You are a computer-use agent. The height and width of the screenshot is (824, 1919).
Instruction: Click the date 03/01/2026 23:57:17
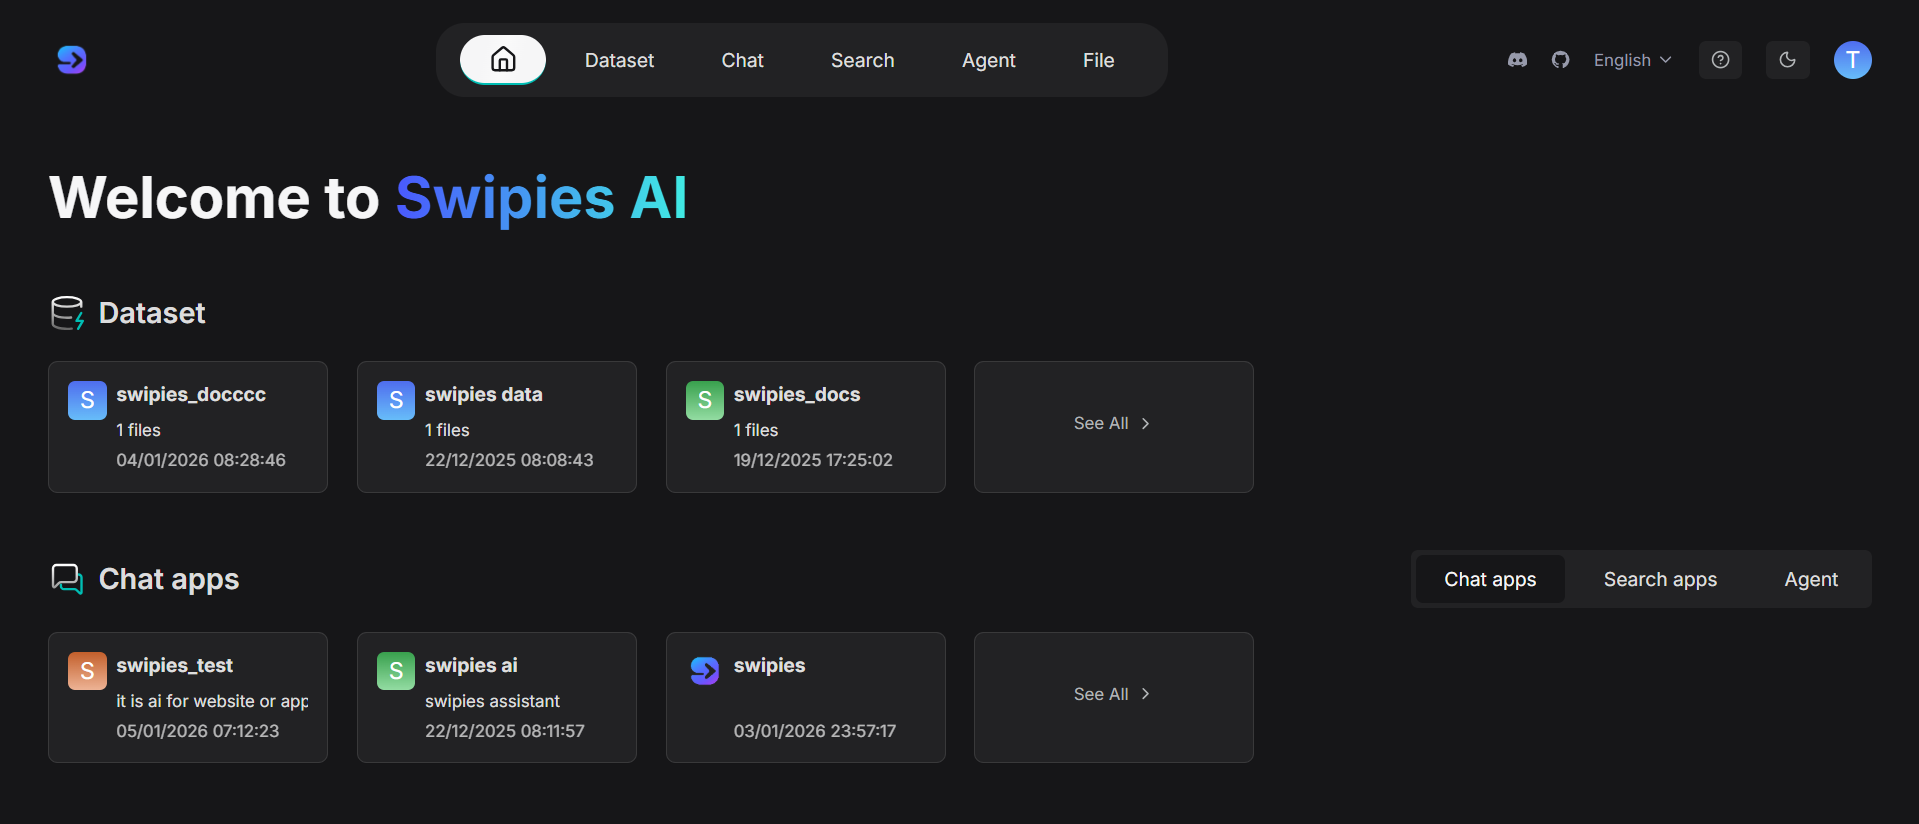click(815, 731)
